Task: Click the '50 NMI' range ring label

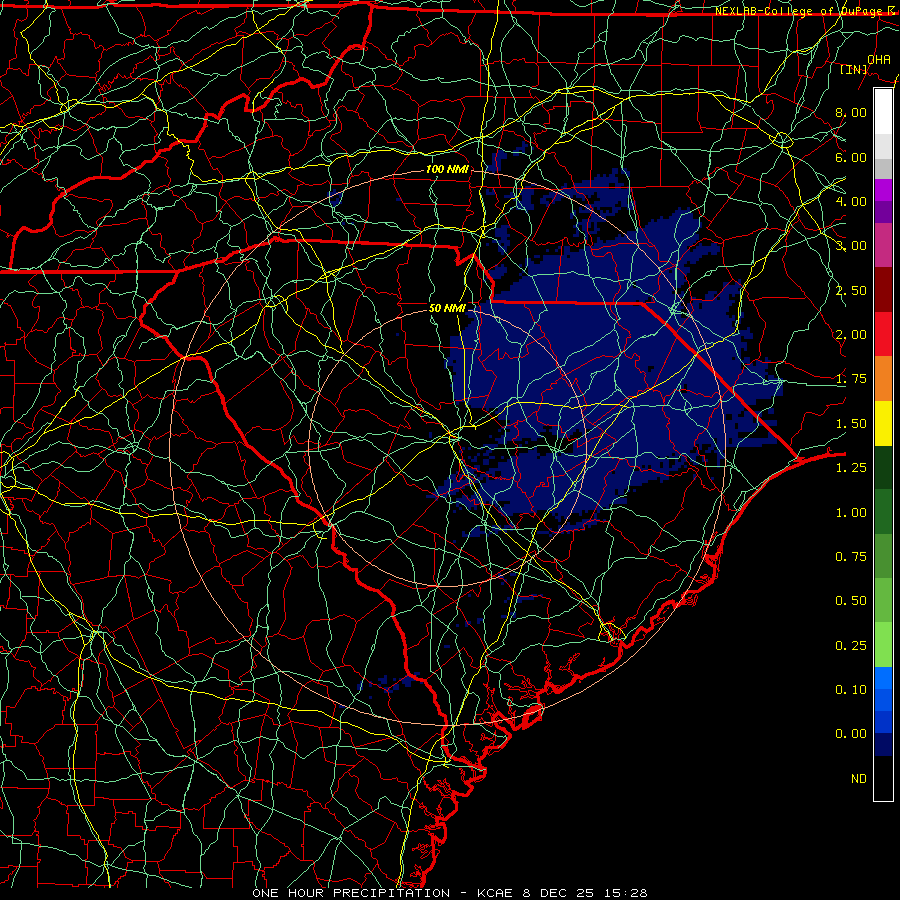Action: coord(447,308)
